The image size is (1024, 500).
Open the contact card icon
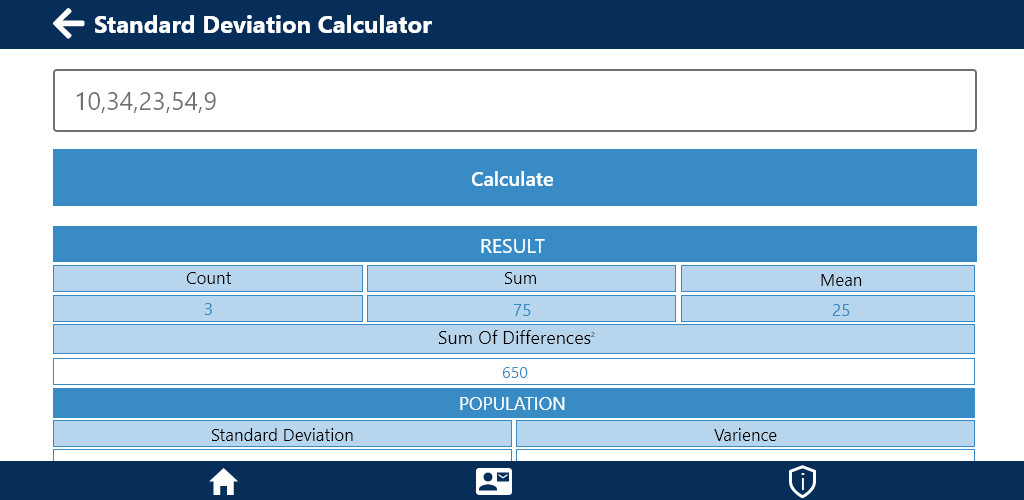(x=494, y=482)
